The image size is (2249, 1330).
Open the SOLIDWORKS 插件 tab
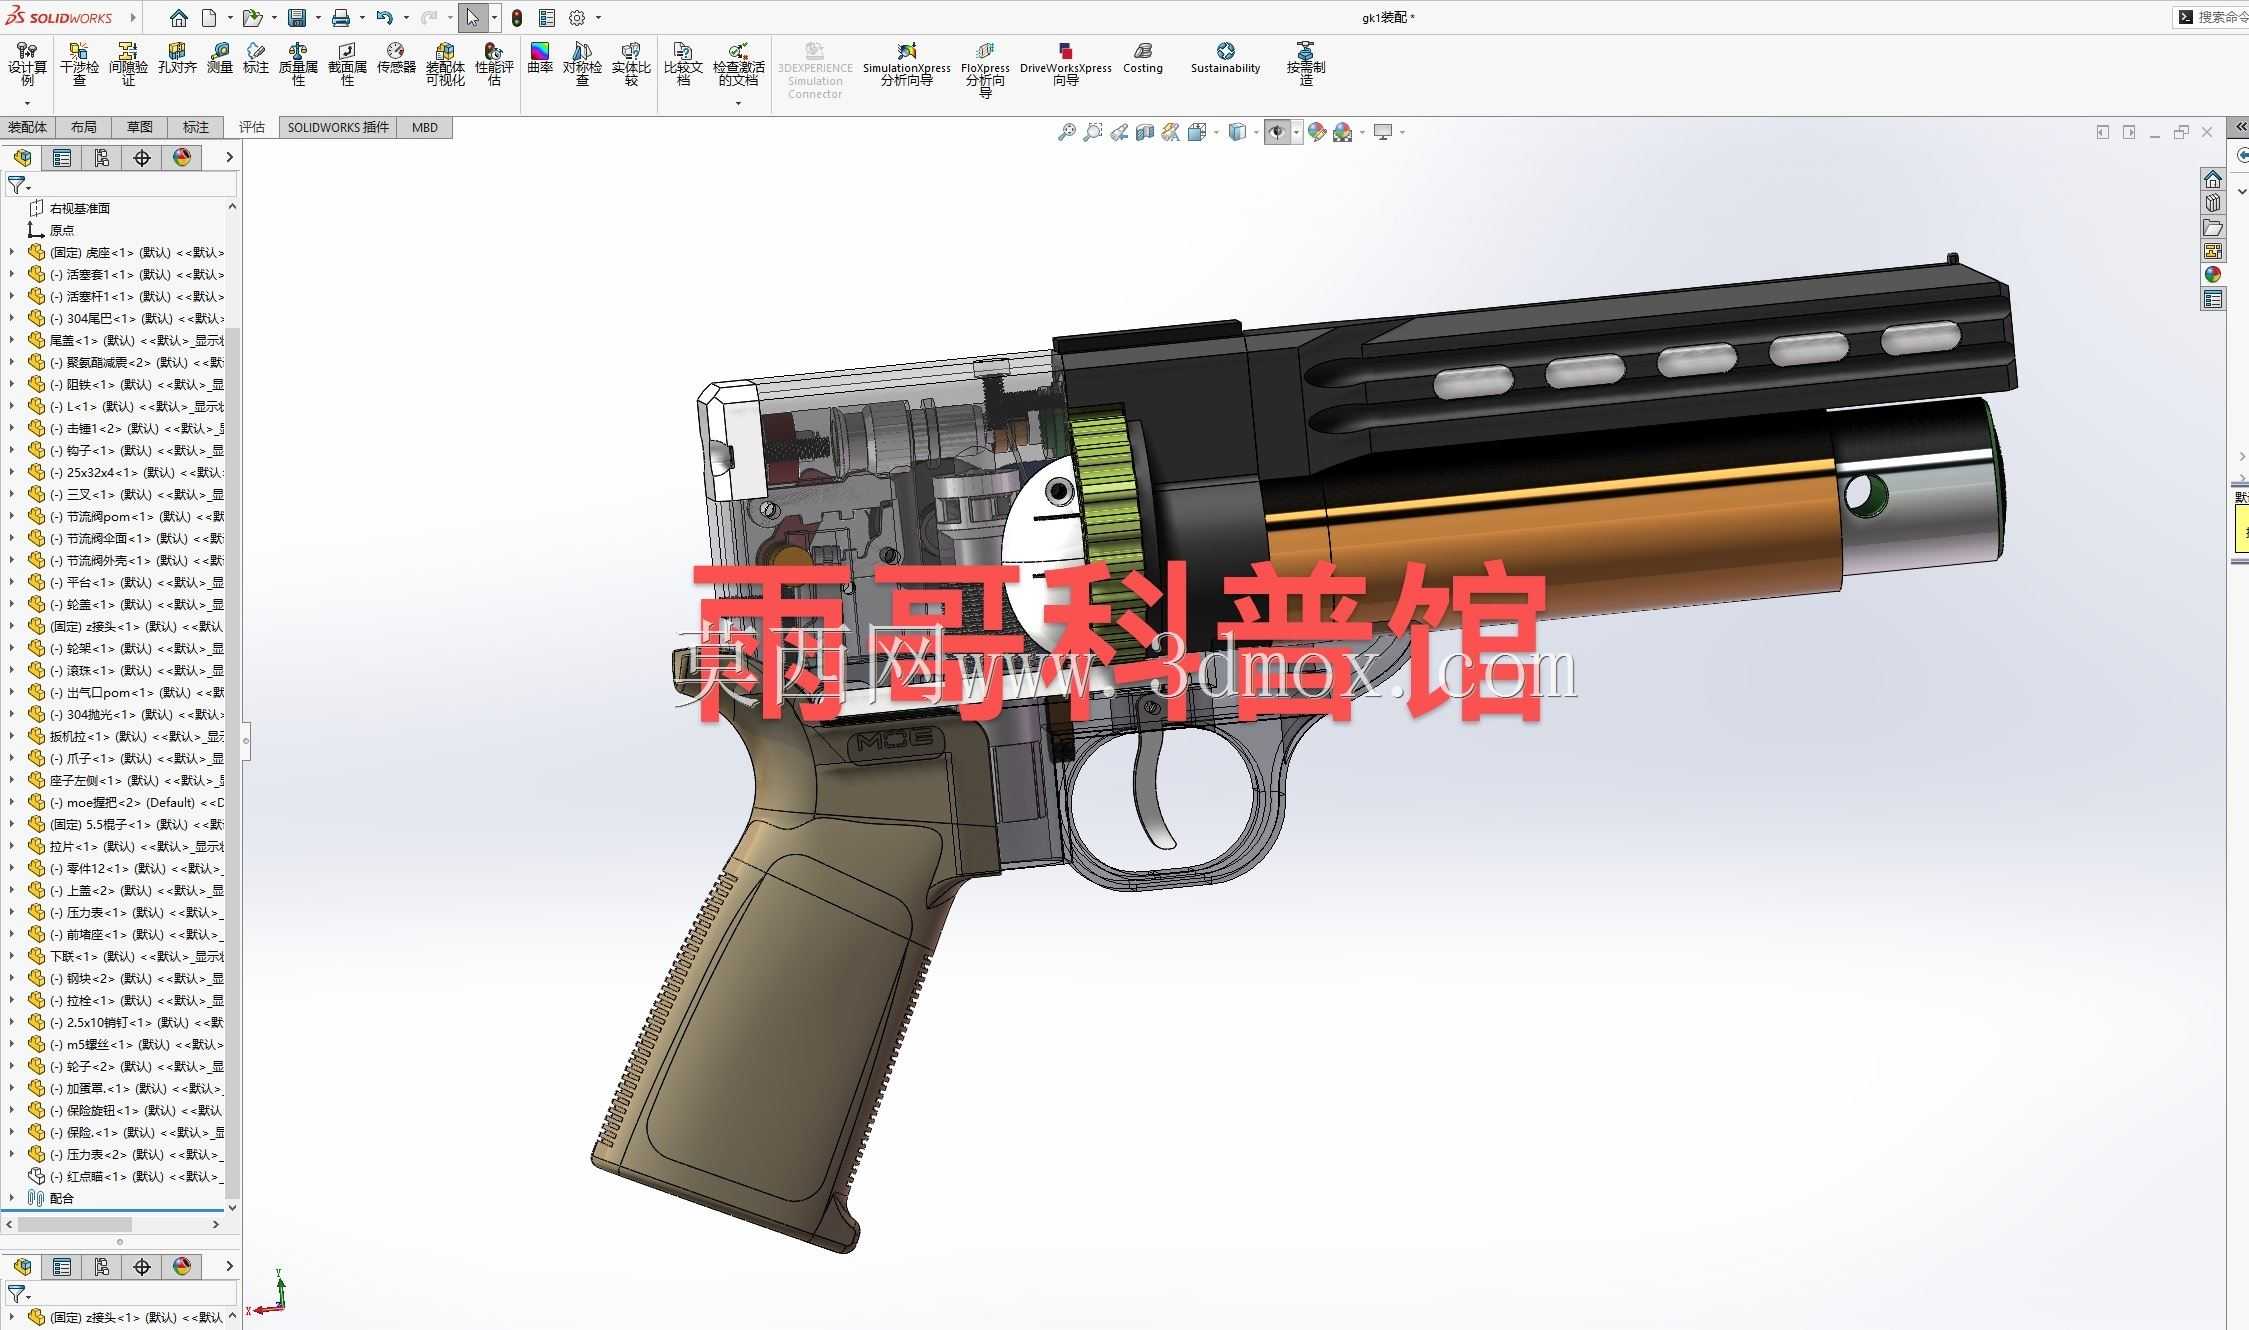[x=338, y=127]
